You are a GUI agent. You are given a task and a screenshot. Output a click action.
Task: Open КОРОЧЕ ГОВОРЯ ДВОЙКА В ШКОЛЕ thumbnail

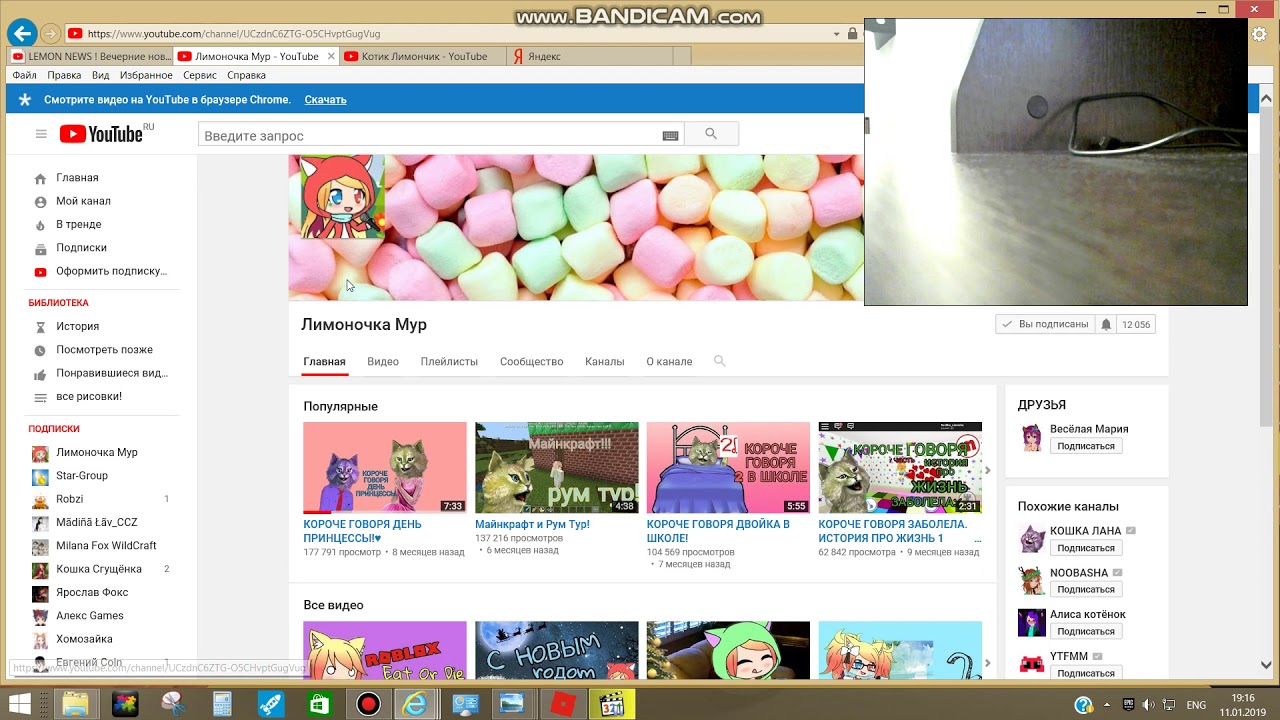pos(728,468)
